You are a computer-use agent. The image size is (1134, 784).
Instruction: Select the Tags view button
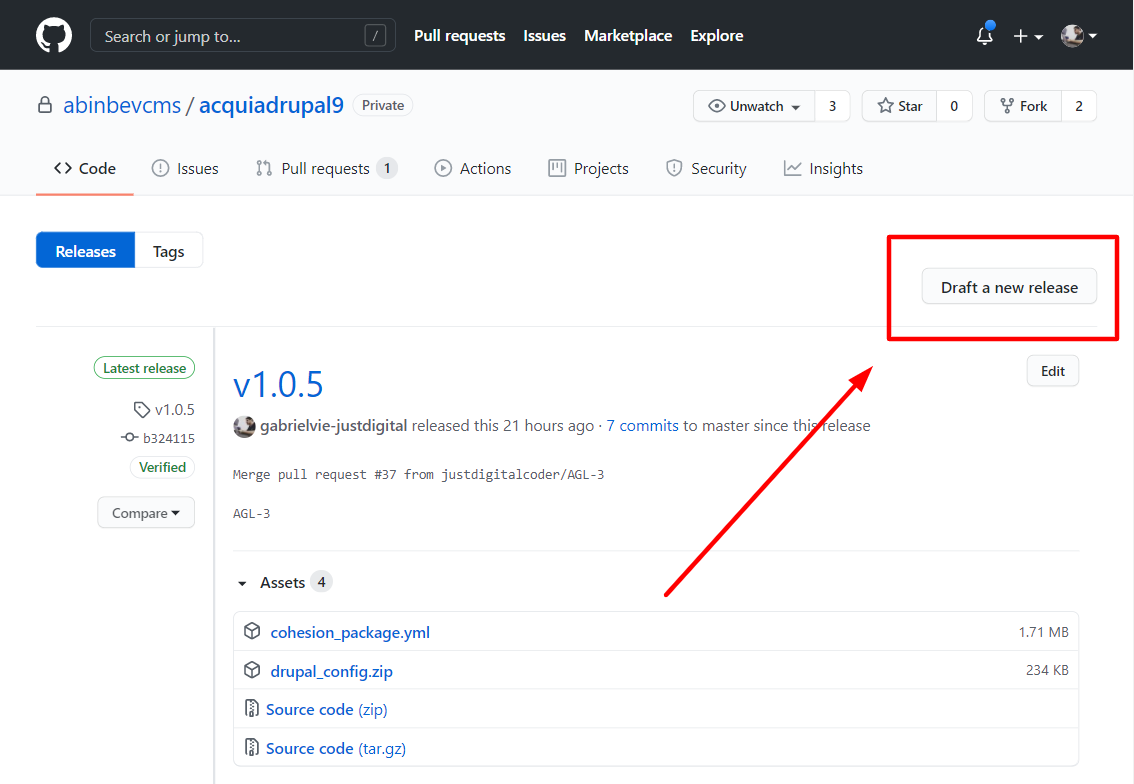(x=169, y=251)
